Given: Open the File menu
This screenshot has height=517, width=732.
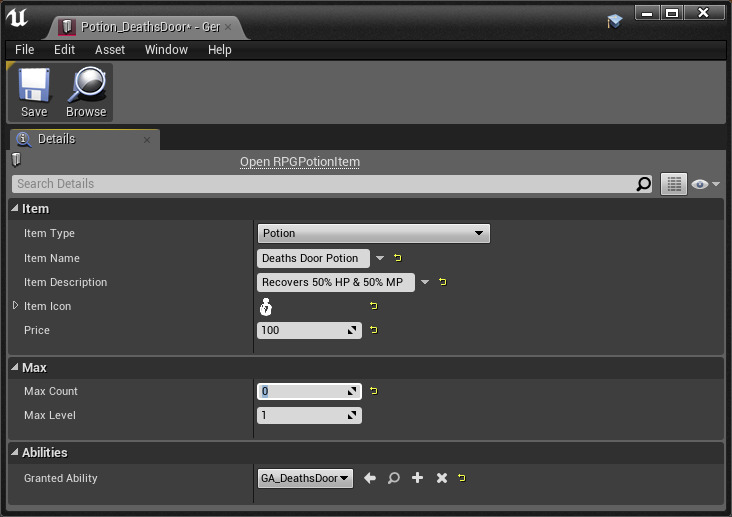Looking at the screenshot, I should 24,50.
